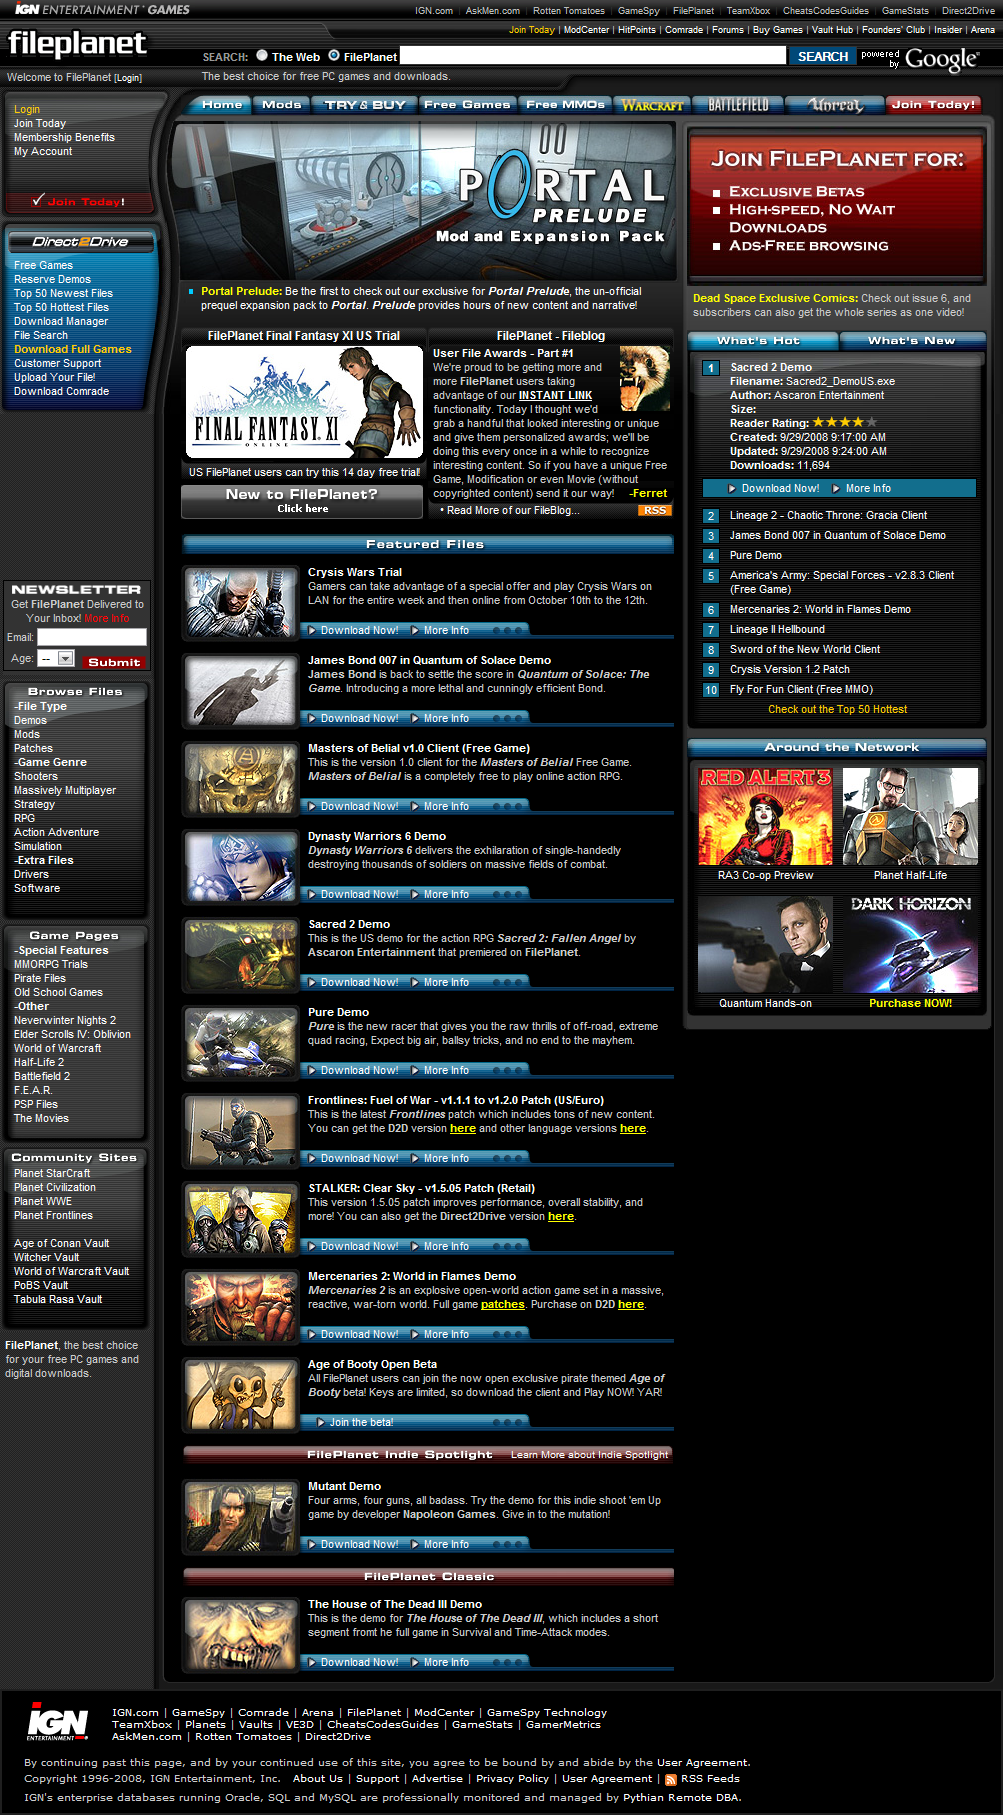Open Privacy Policy in footer
Viewport: 1003px width, 1815px height.
(512, 1778)
